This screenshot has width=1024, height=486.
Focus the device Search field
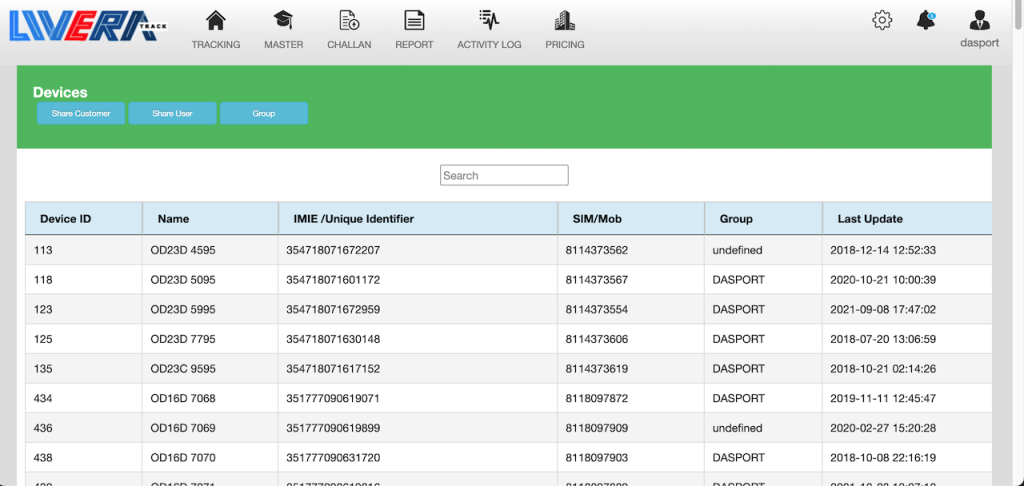(x=504, y=176)
